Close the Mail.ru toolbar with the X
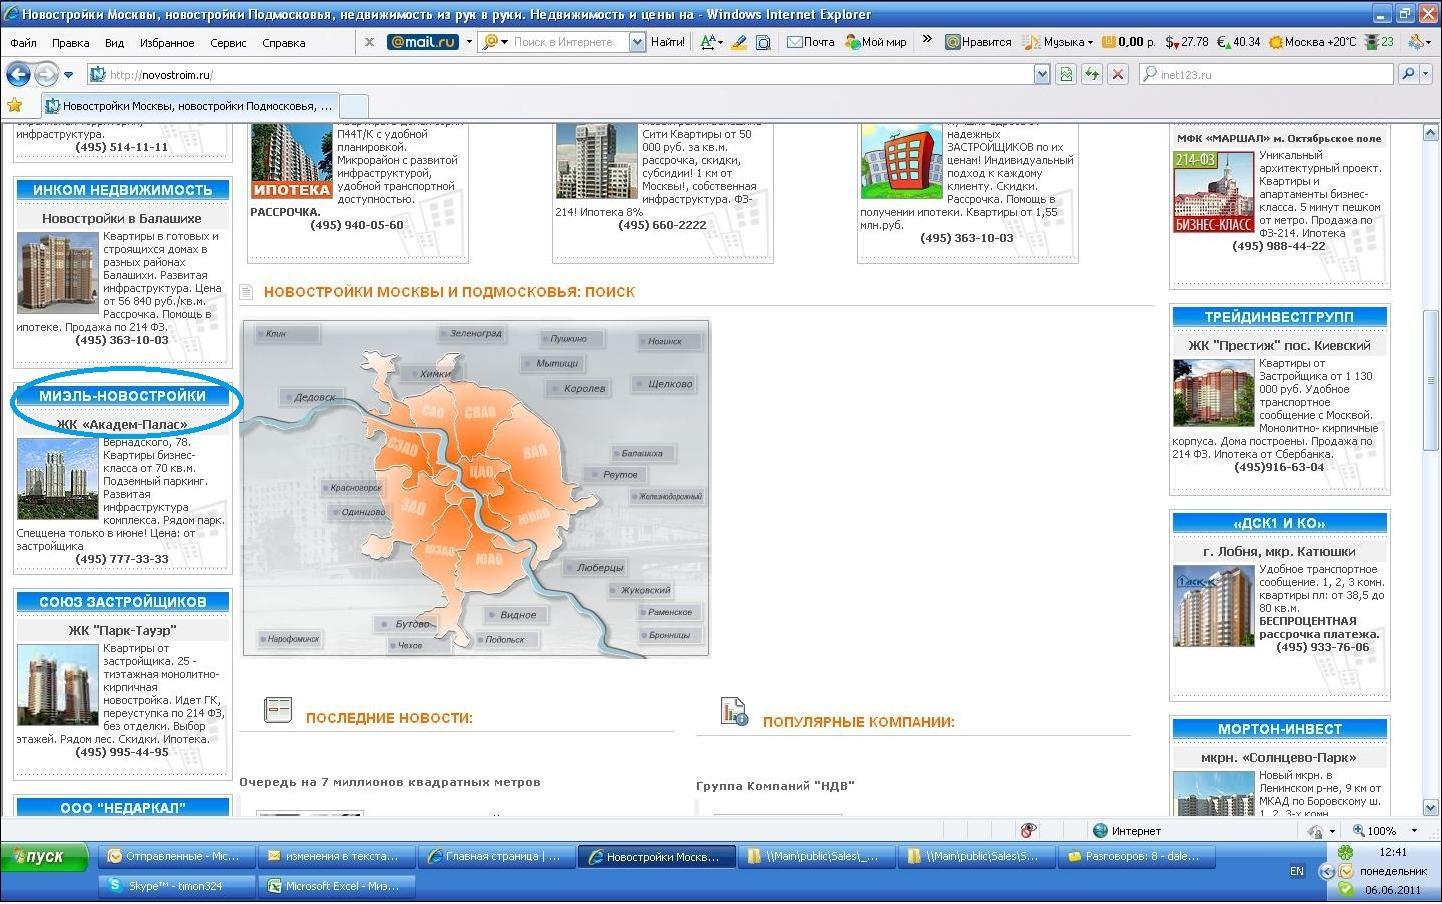1442x904 pixels. pyautogui.click(x=369, y=42)
